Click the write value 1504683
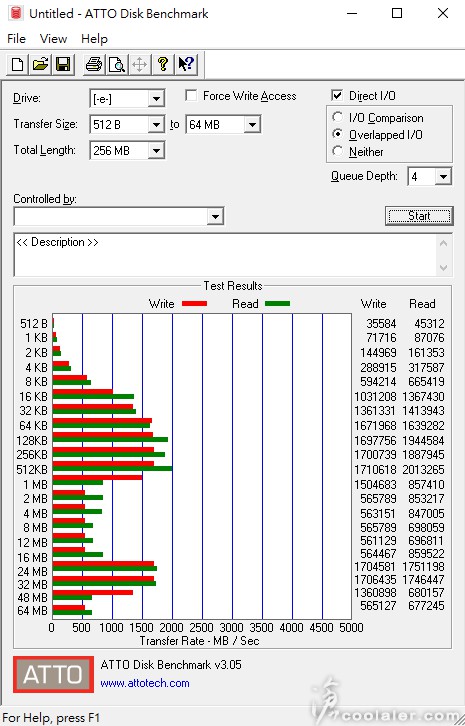The width and height of the screenshot is (465, 726). [x=375, y=484]
